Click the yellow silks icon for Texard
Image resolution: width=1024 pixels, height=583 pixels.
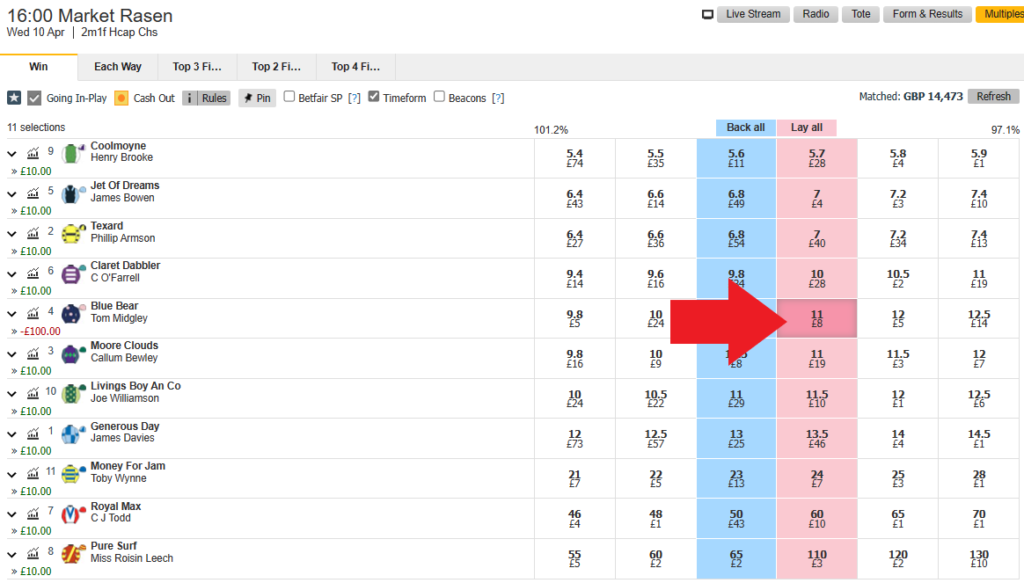[x=72, y=234]
